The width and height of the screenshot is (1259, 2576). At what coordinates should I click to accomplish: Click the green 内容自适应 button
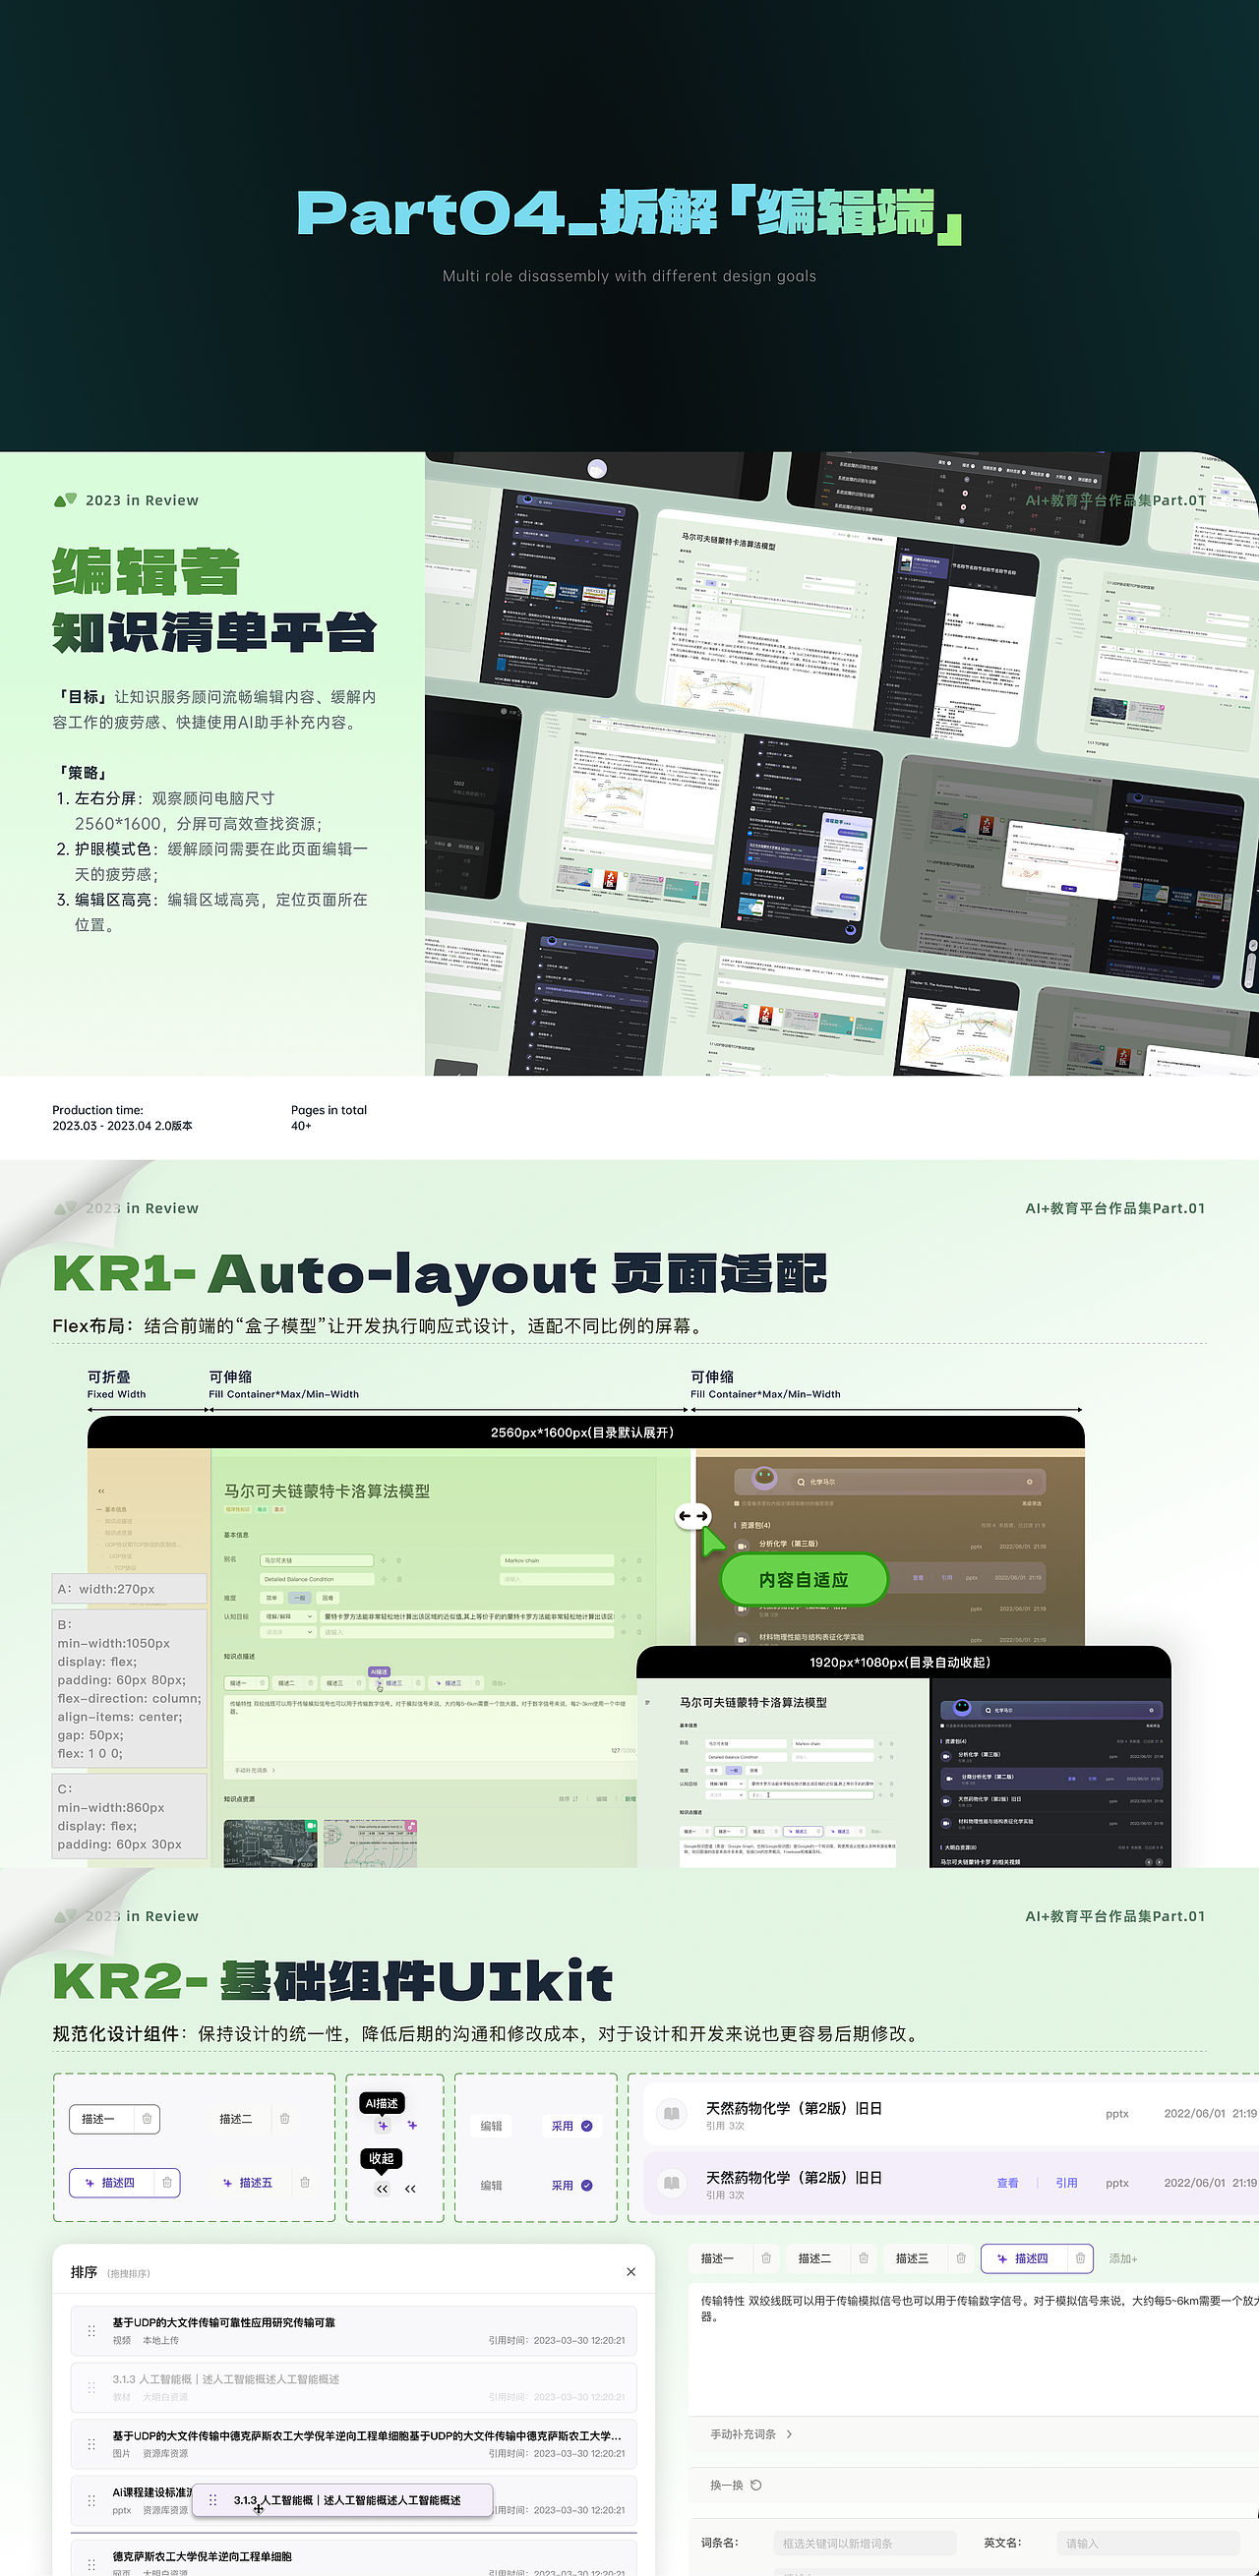coord(803,1580)
